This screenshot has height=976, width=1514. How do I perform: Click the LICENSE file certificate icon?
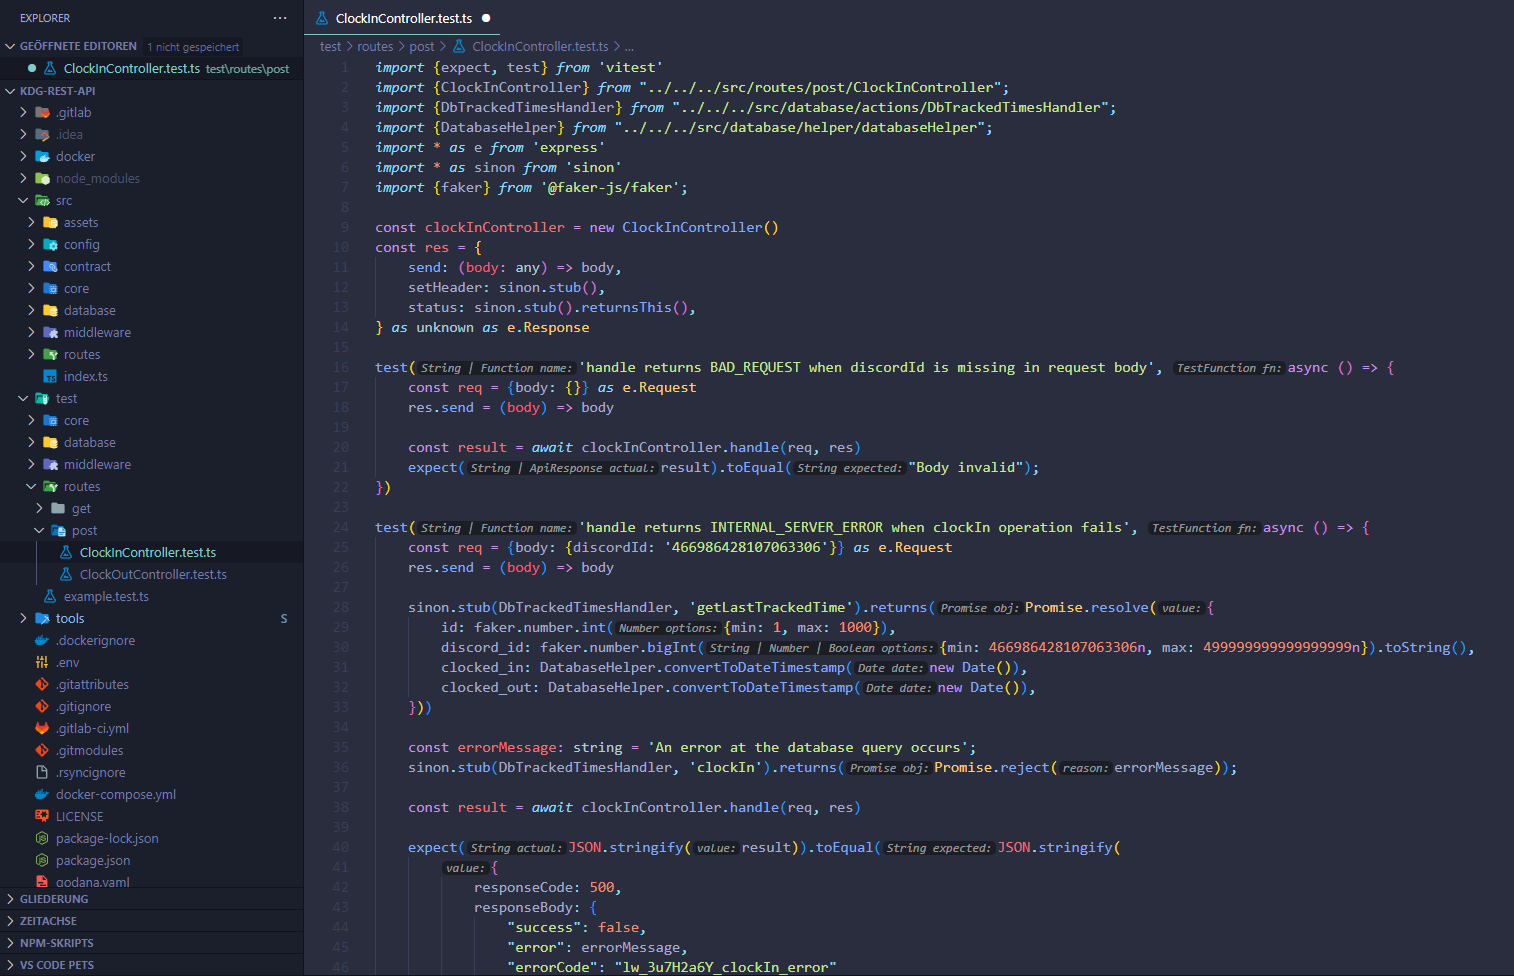tap(42, 817)
